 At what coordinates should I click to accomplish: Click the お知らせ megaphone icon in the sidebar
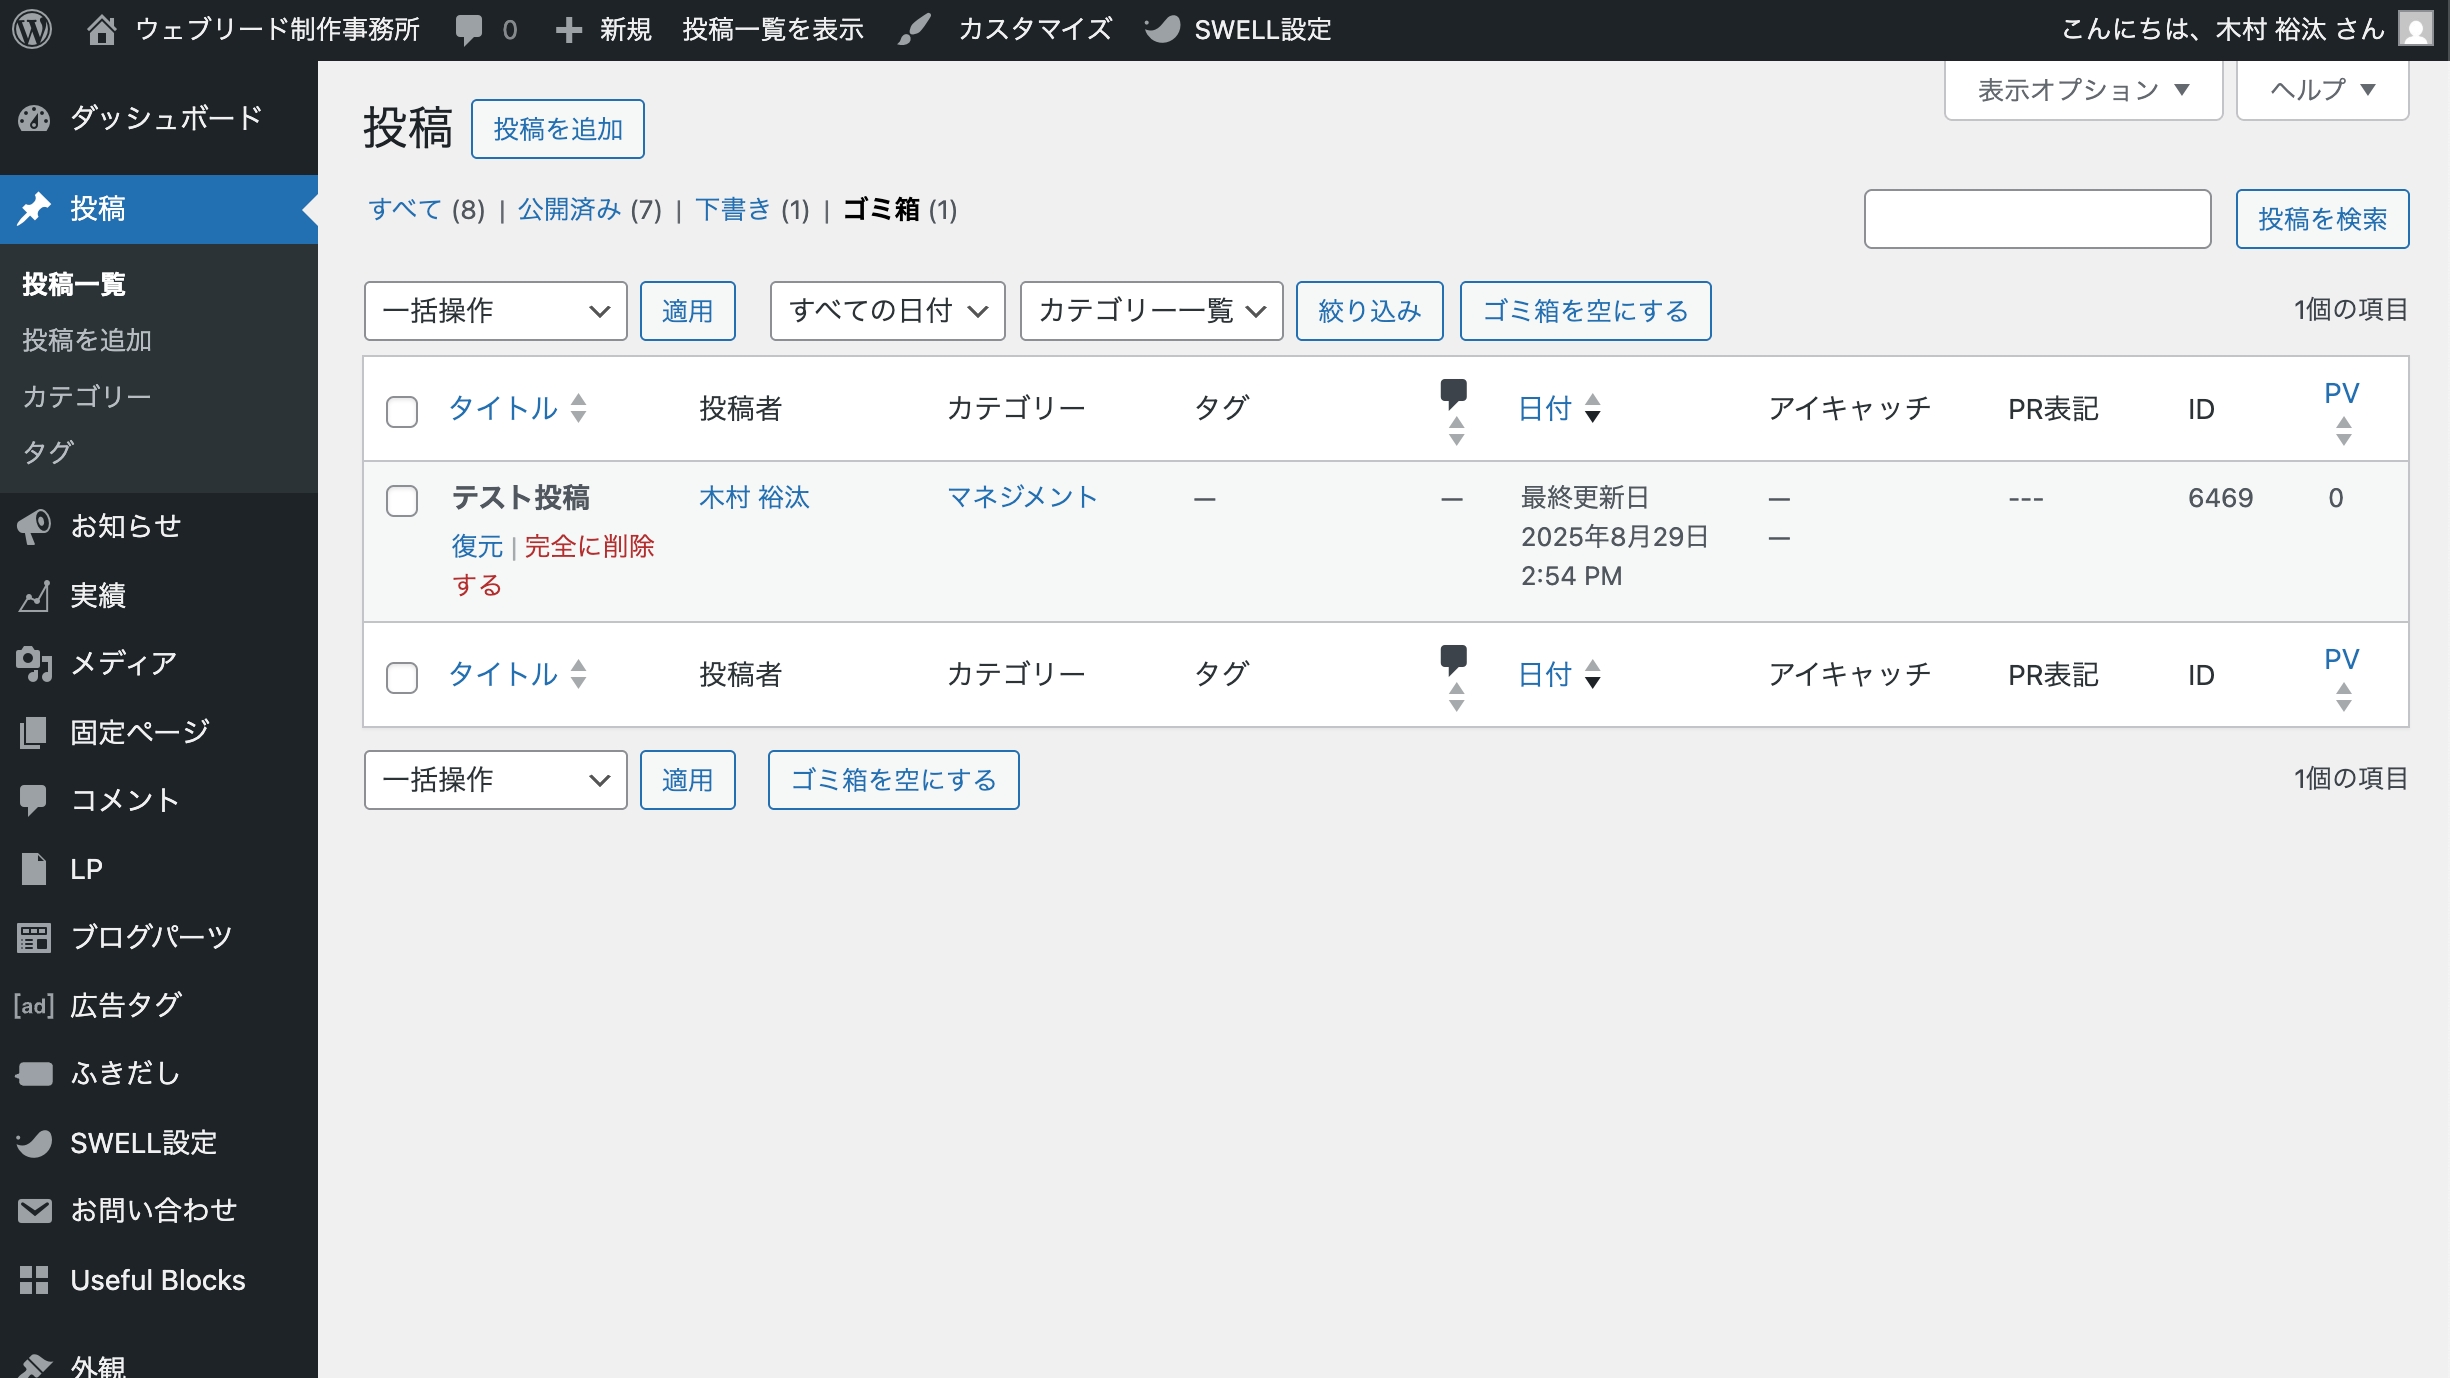point(33,526)
